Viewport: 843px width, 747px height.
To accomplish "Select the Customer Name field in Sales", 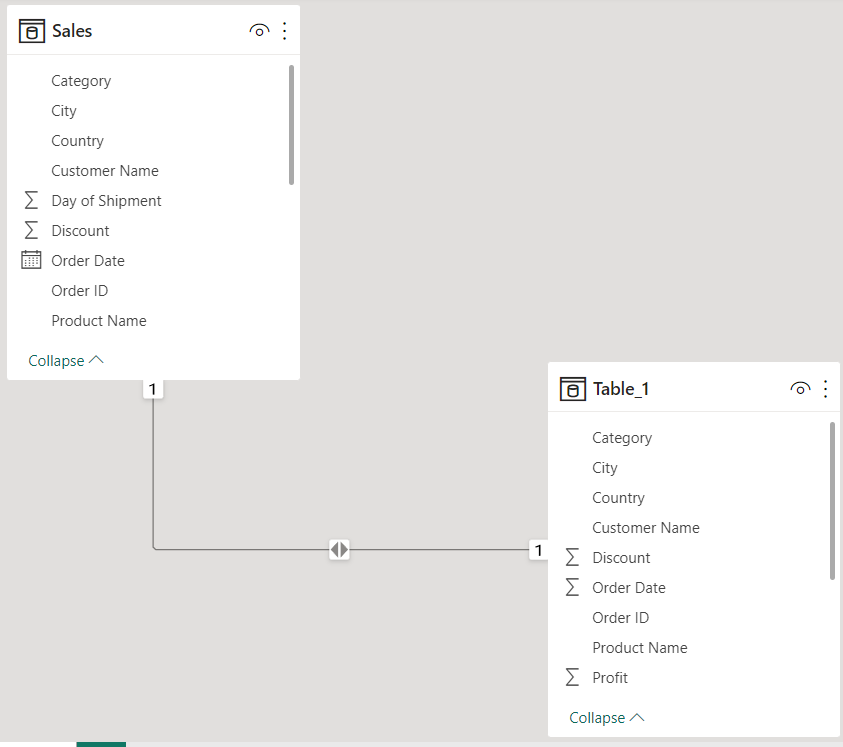I will pyautogui.click(x=104, y=170).
